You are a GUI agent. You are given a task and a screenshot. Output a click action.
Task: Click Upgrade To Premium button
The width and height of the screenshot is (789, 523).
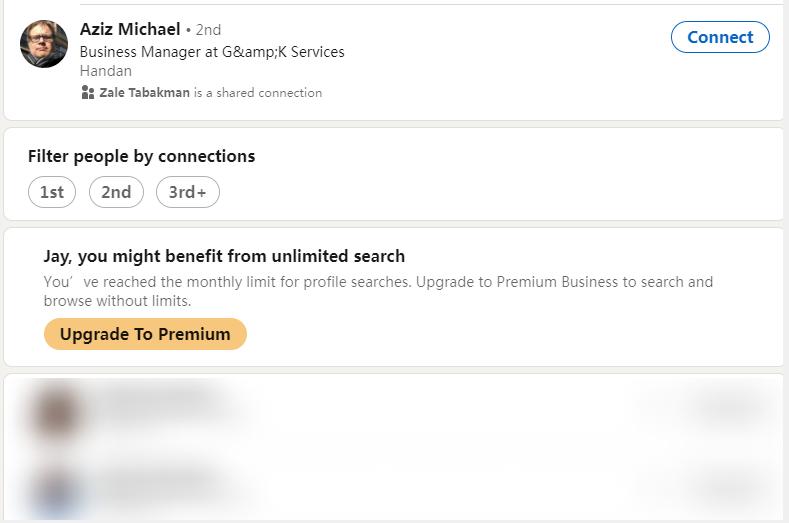pyautogui.click(x=145, y=334)
